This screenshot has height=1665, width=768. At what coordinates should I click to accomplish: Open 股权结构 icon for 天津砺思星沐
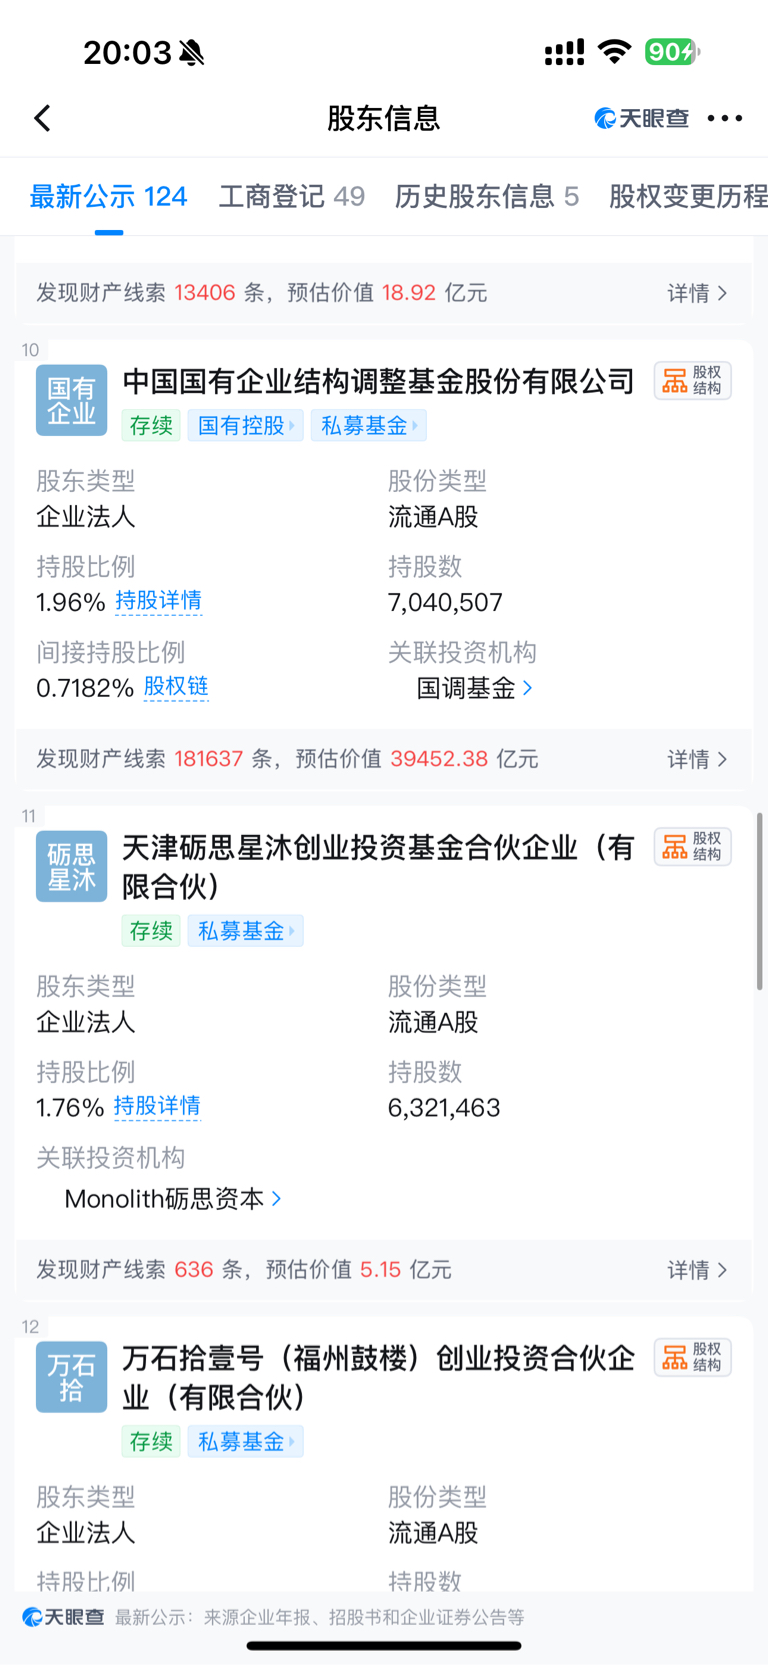point(693,847)
